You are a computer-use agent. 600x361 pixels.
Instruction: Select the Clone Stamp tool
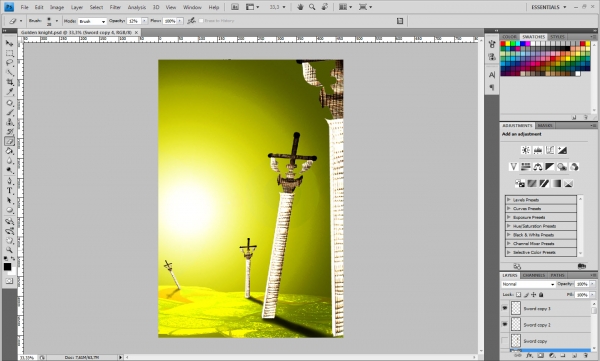(10, 122)
